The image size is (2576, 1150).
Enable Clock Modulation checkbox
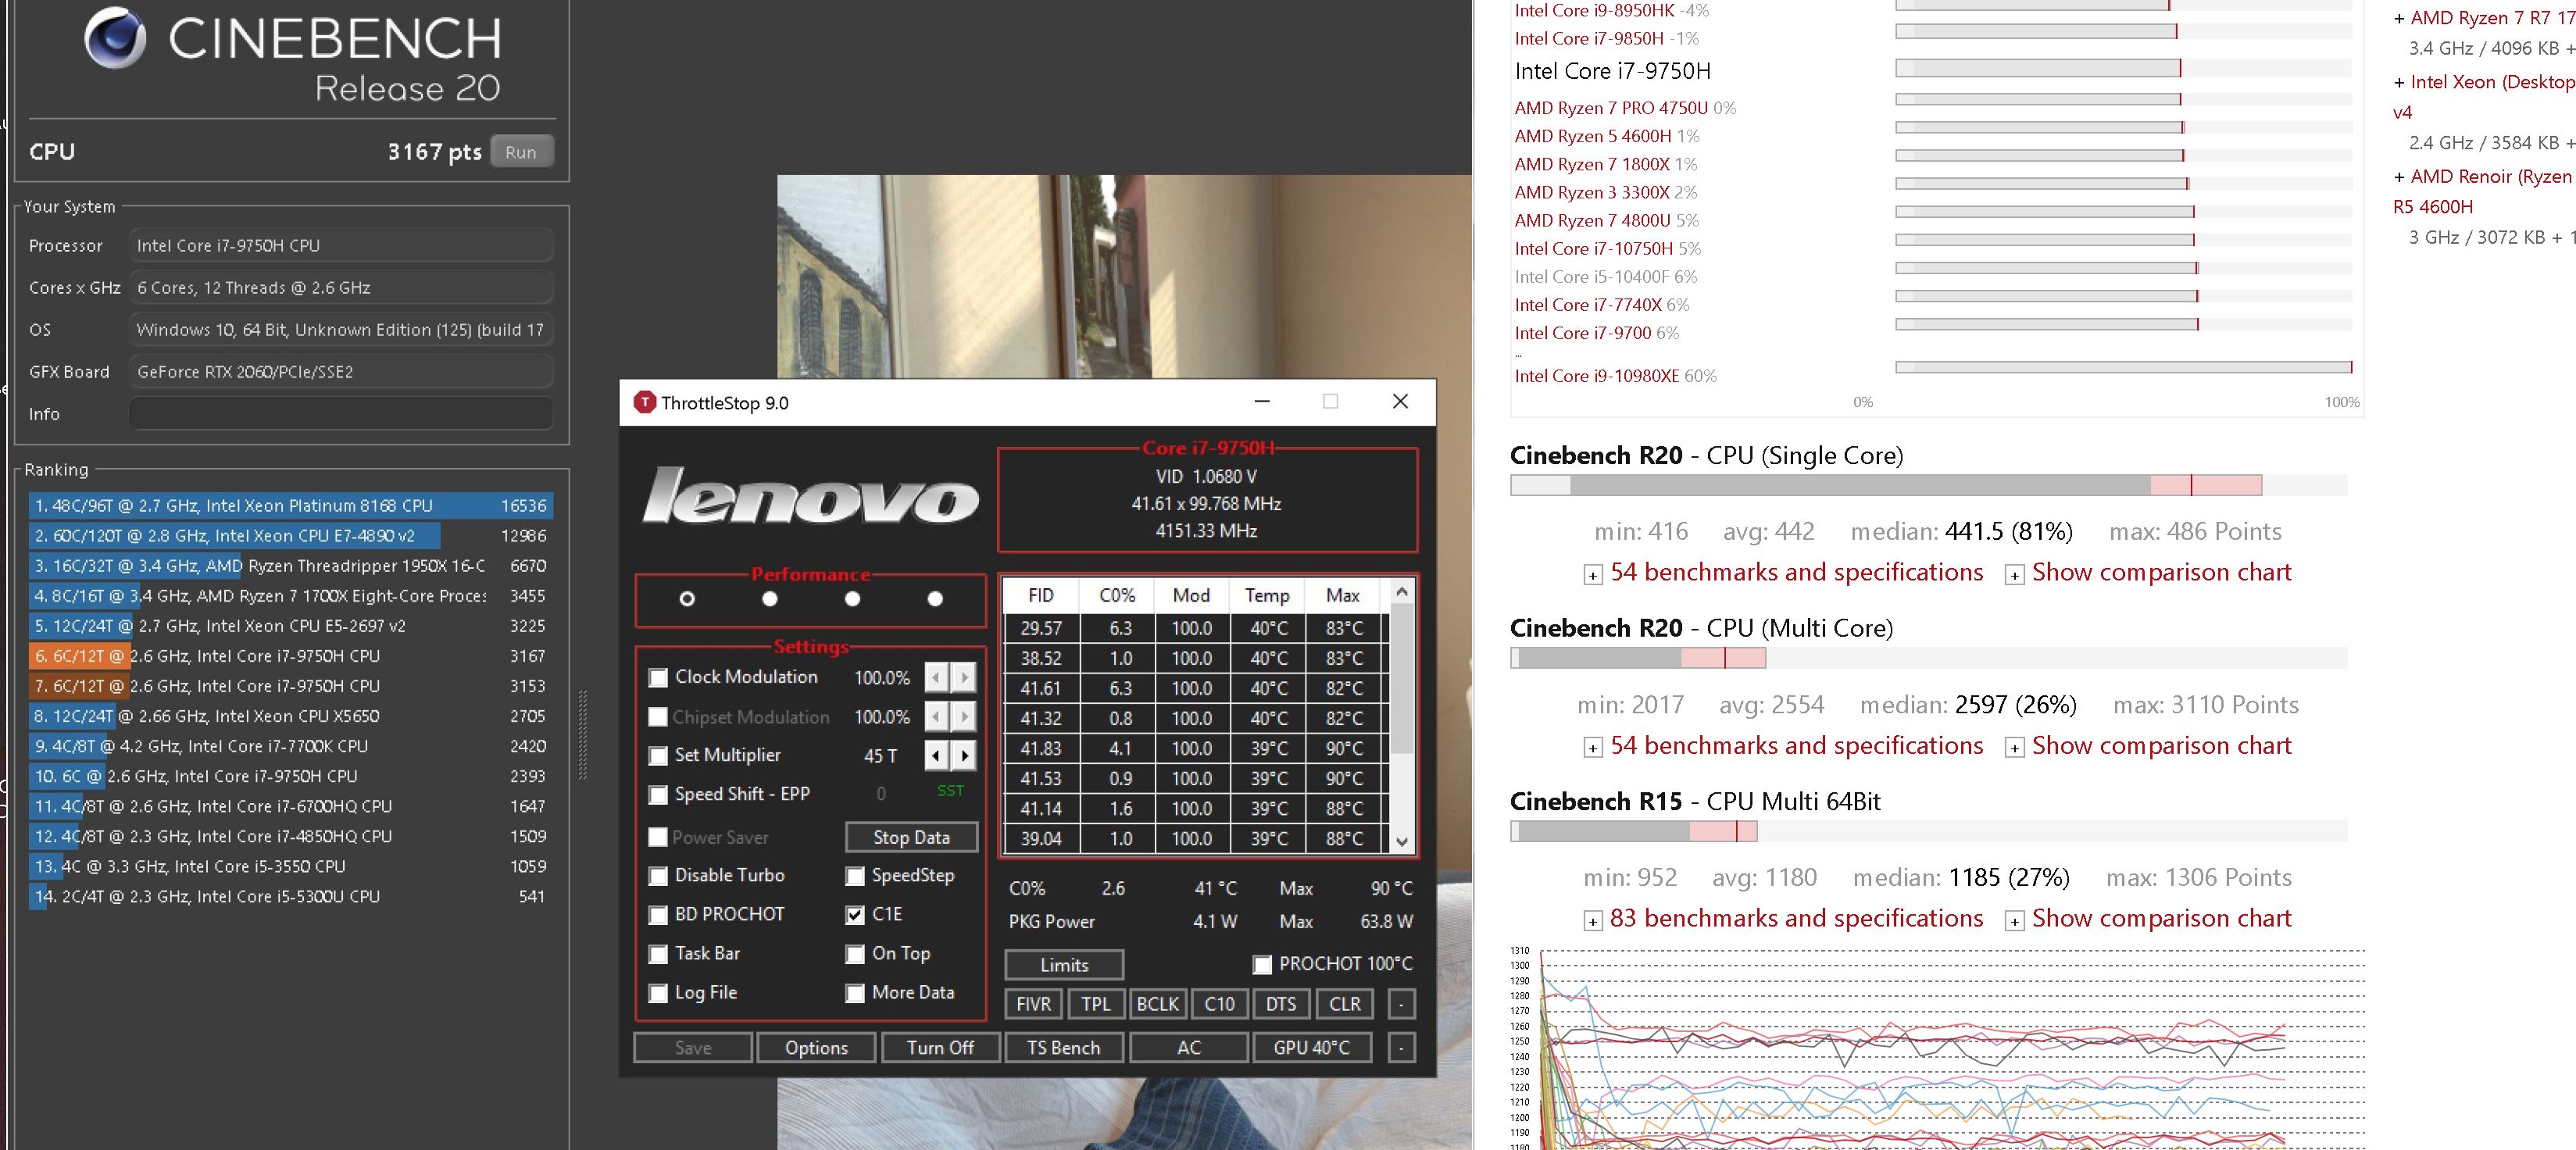(658, 678)
